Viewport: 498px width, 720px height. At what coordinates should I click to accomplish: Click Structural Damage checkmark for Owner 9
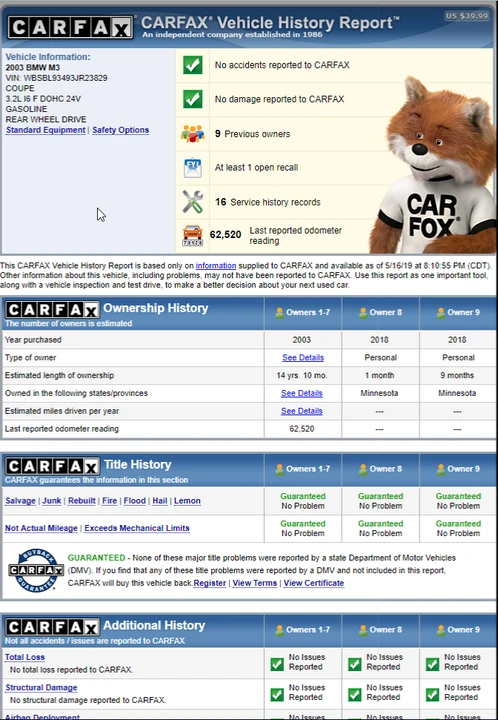click(432, 694)
